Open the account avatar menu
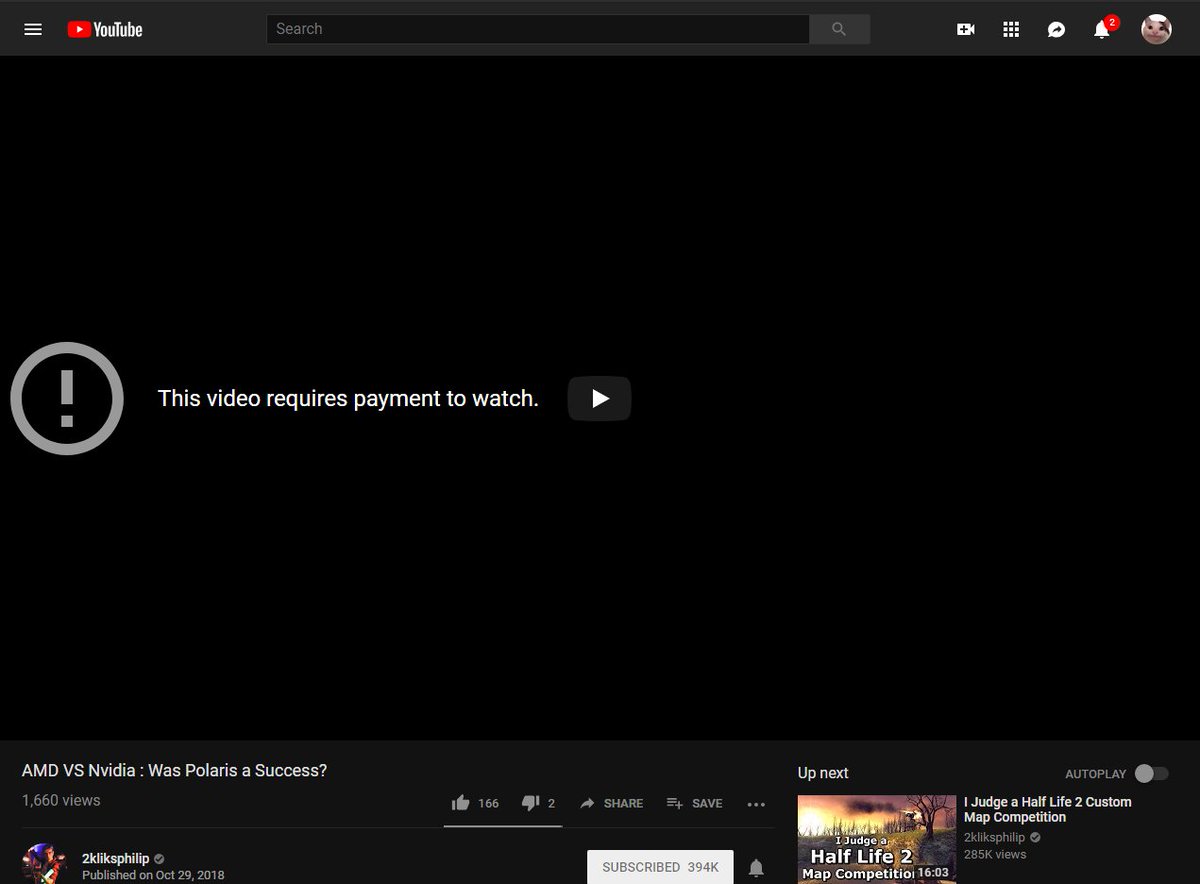Screen dimensions: 1200x884 pos(1157,29)
